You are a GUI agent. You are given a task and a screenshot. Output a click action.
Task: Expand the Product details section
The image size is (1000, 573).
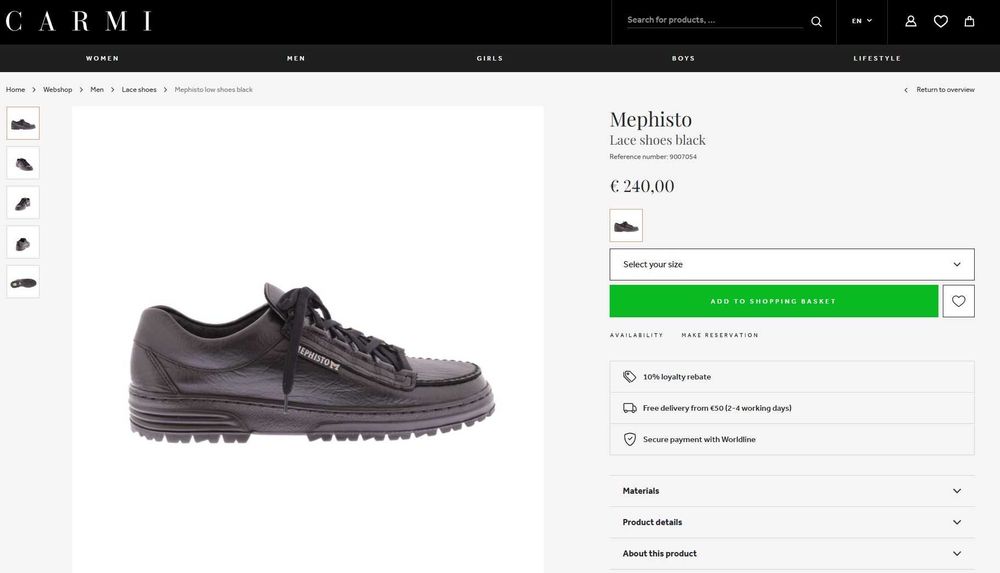click(791, 522)
